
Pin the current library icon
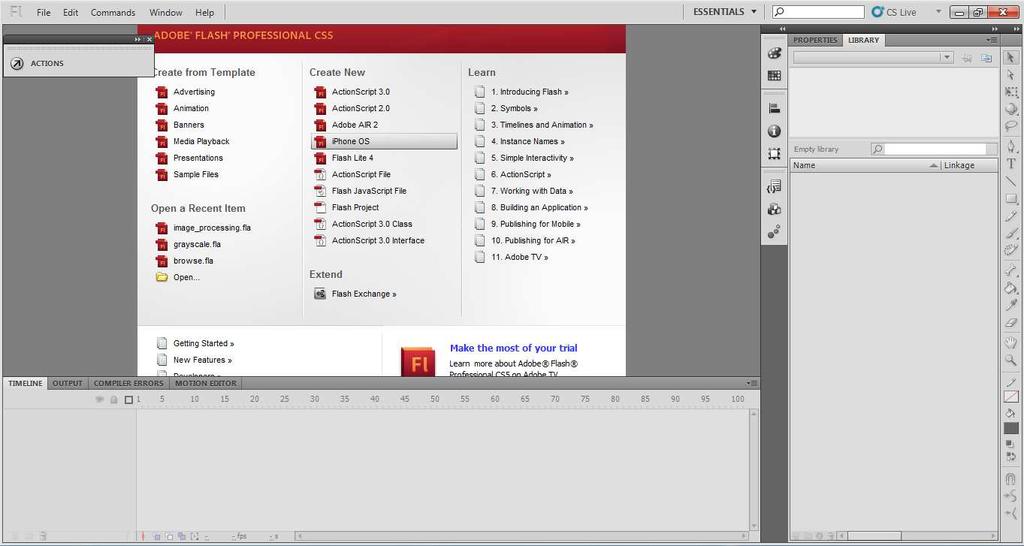point(968,57)
